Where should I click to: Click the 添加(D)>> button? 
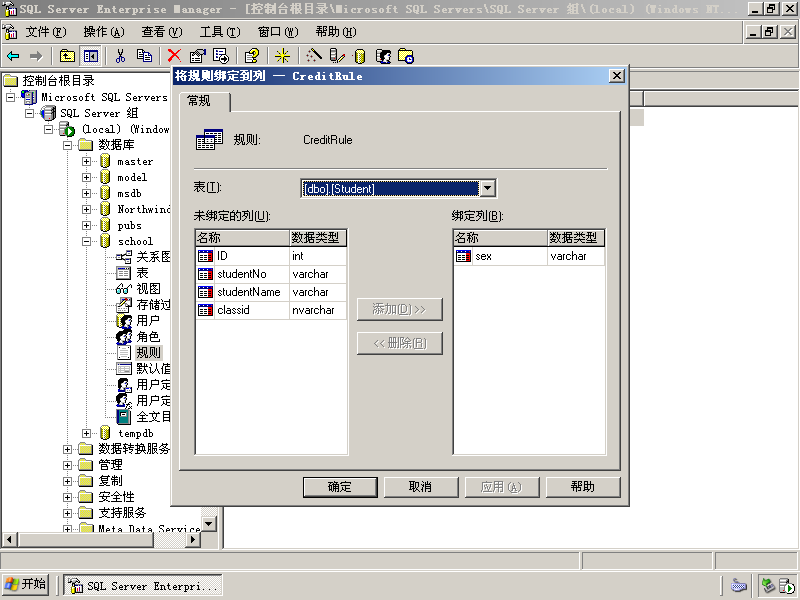pyautogui.click(x=399, y=309)
